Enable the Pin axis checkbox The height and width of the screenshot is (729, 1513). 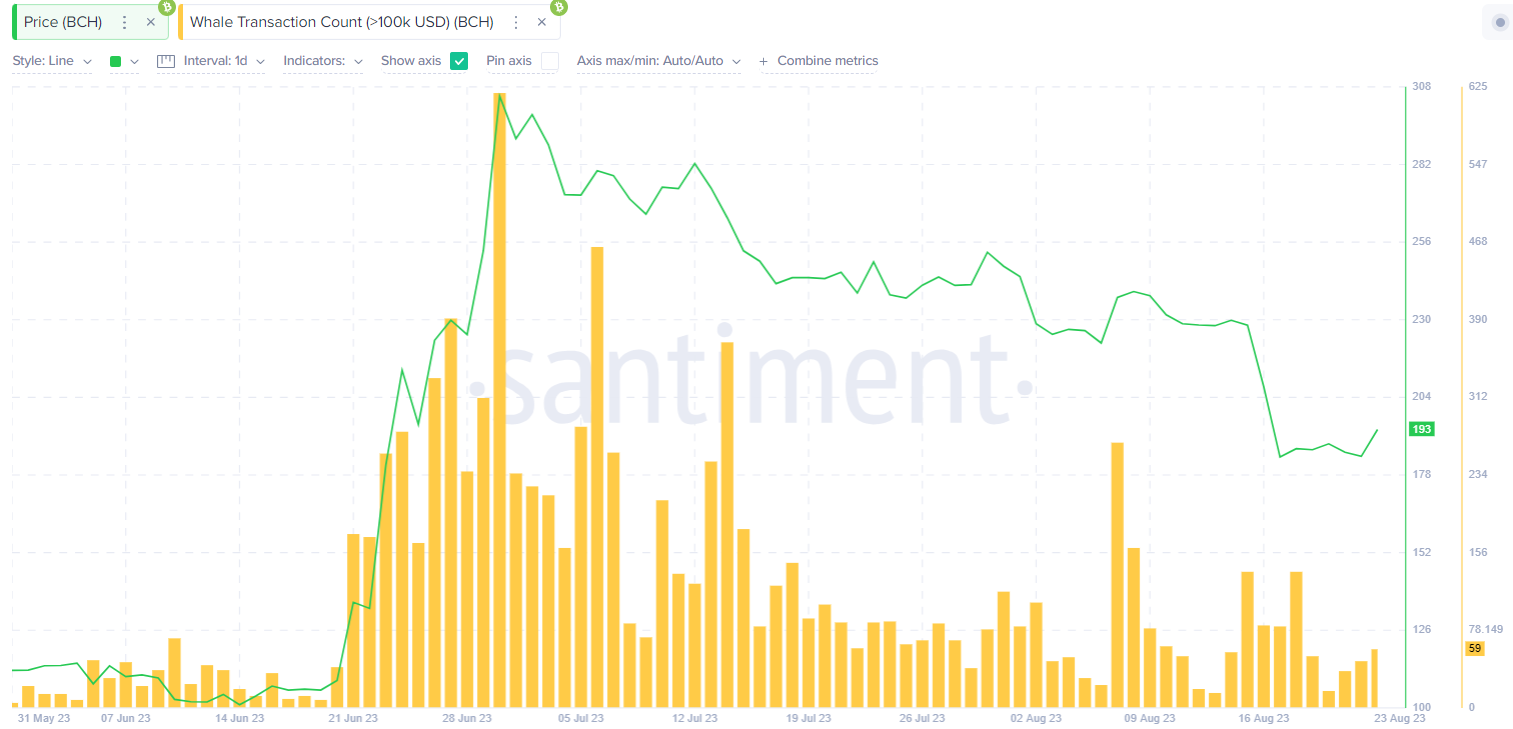[x=549, y=61]
